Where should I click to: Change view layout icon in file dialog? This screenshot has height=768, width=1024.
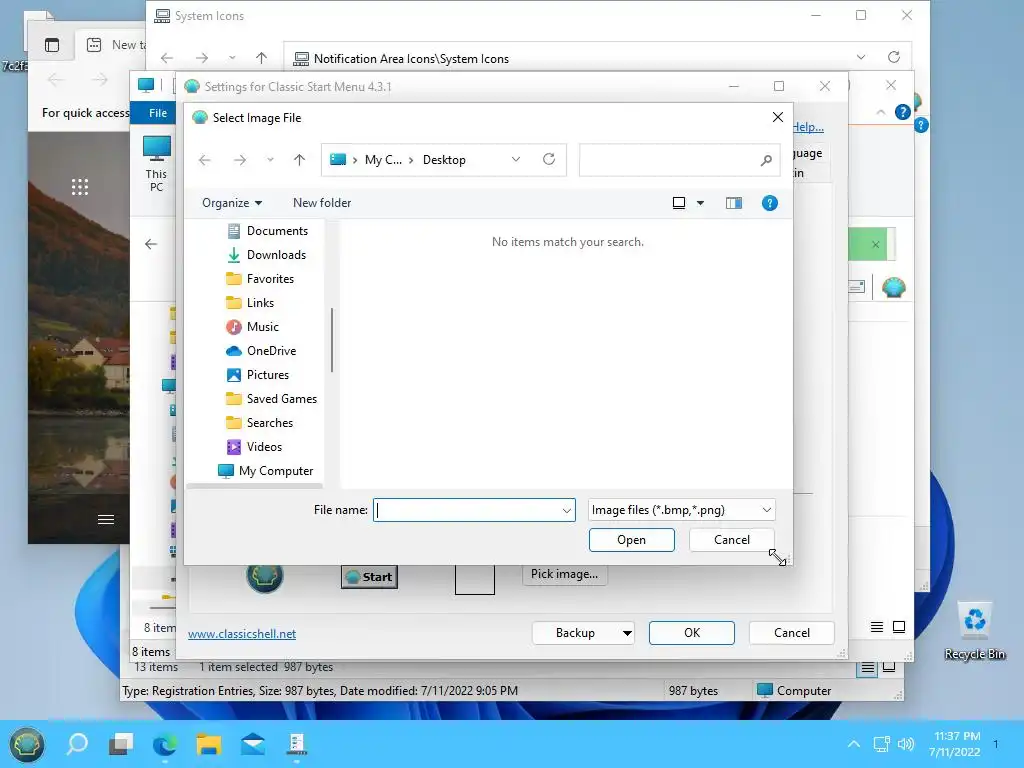pyautogui.click(x=679, y=203)
